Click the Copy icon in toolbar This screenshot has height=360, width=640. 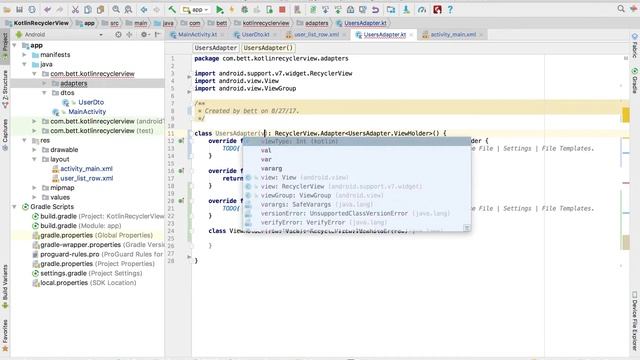88,9
